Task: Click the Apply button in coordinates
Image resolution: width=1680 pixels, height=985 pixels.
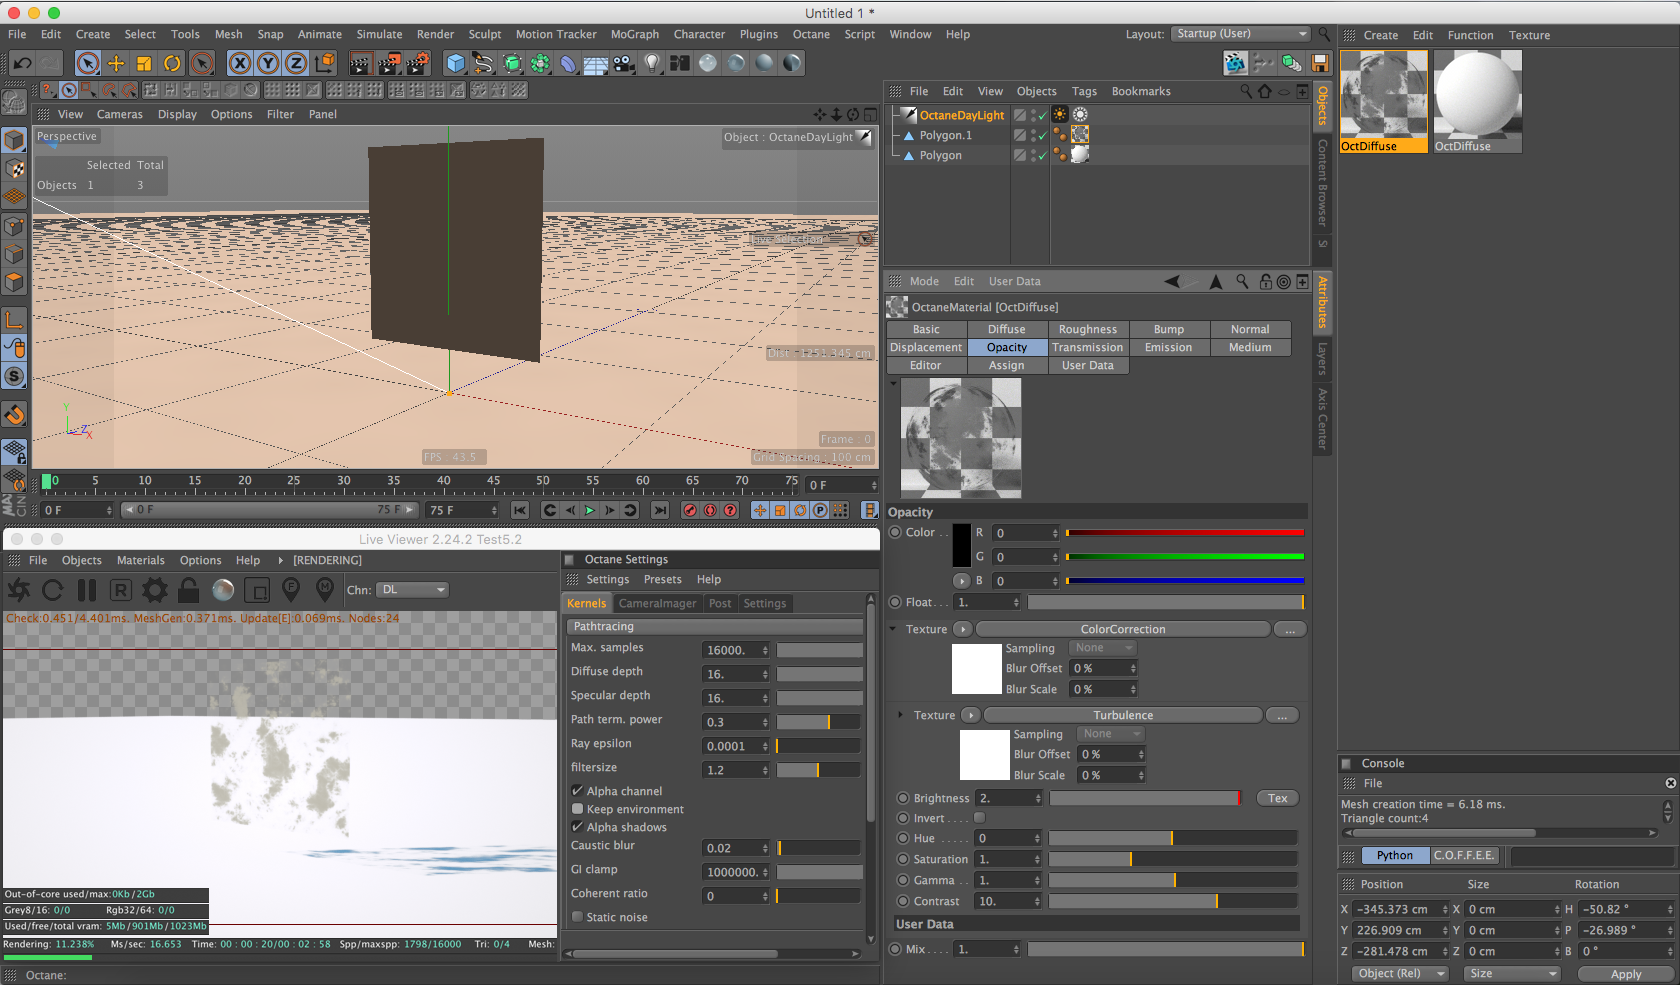Action: tap(1625, 973)
